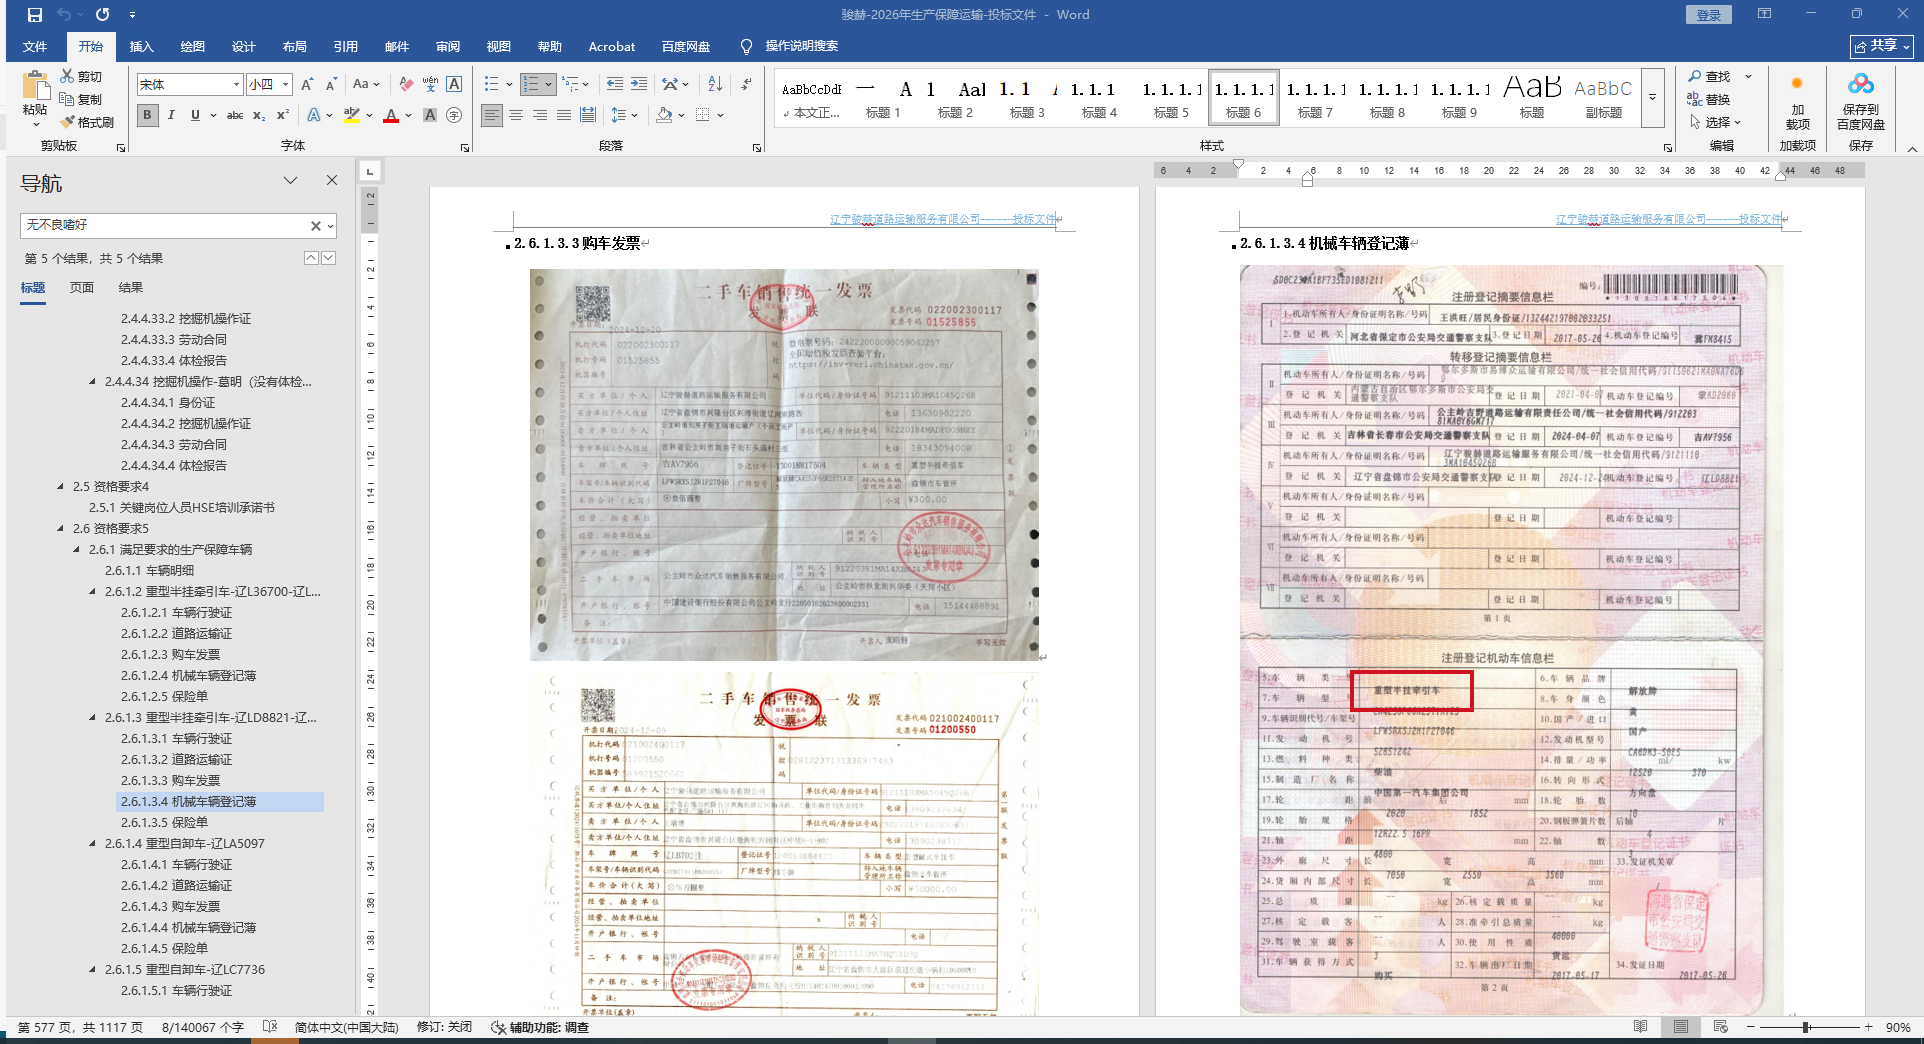
Task: Click the Add-ins icon
Action: tap(1797, 85)
